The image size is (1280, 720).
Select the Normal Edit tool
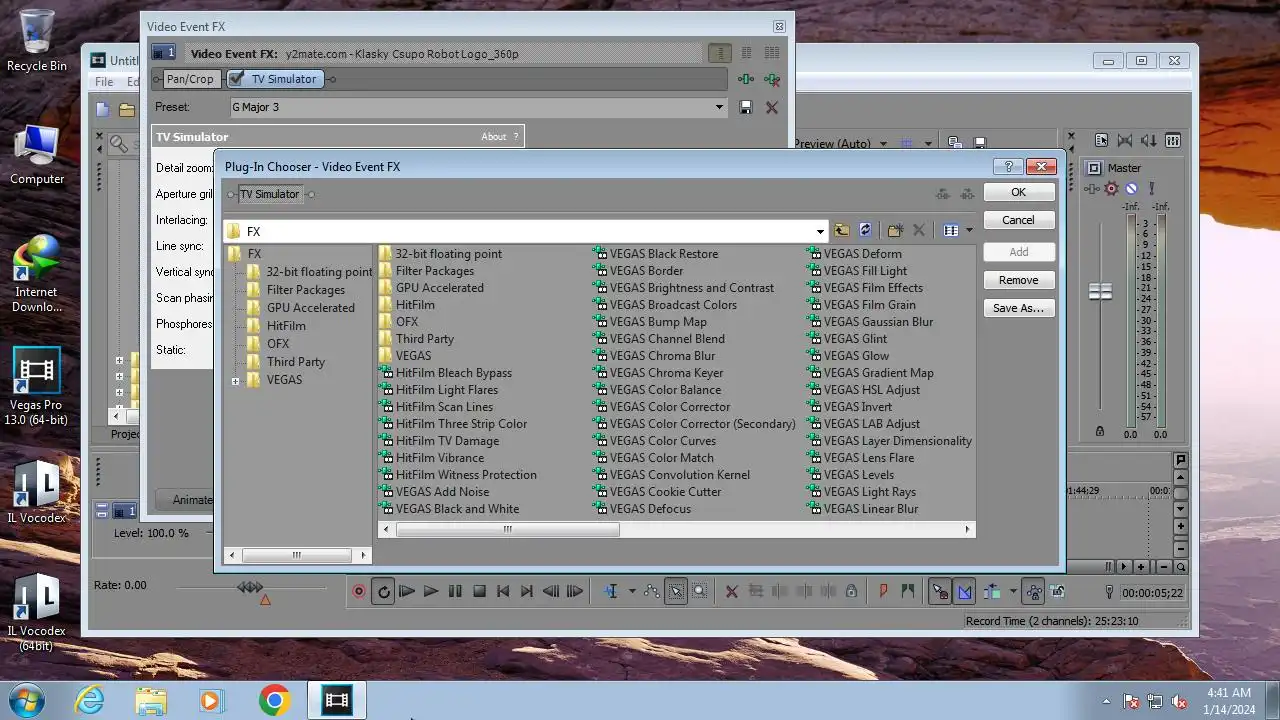[611, 591]
